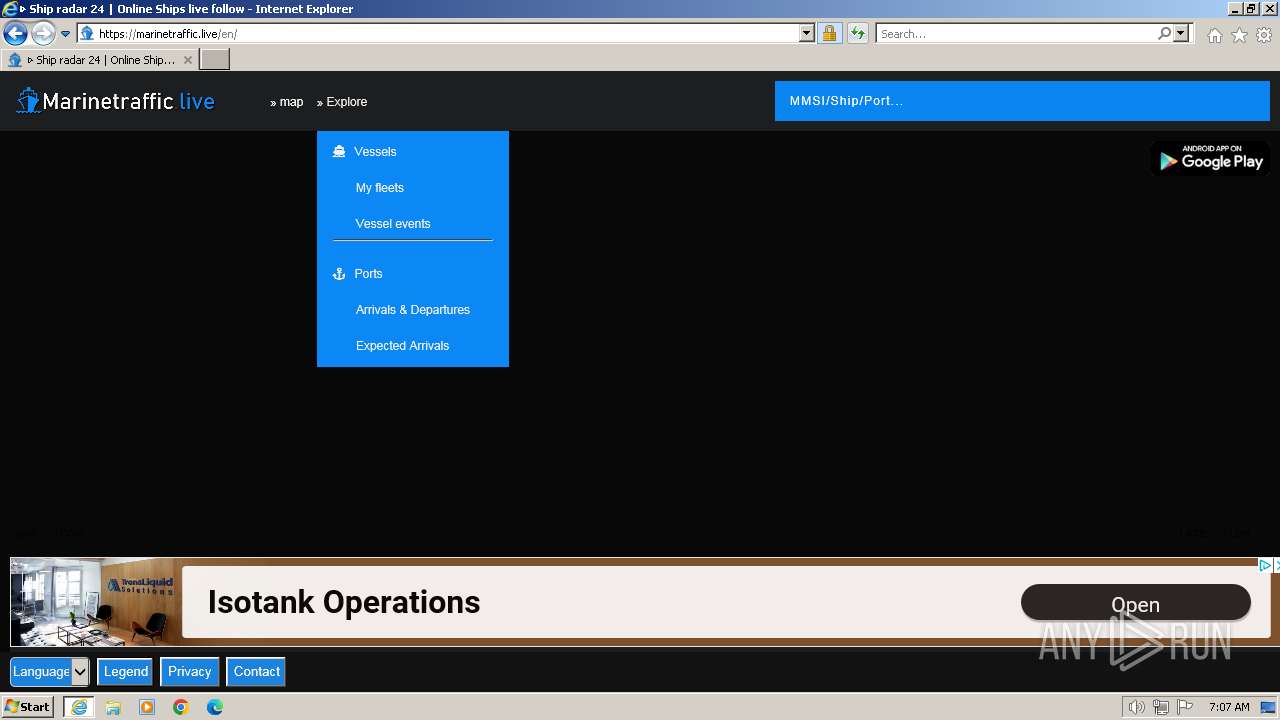Click the browser Search box
Image resolution: width=1280 pixels, height=720 pixels.
[1015, 34]
